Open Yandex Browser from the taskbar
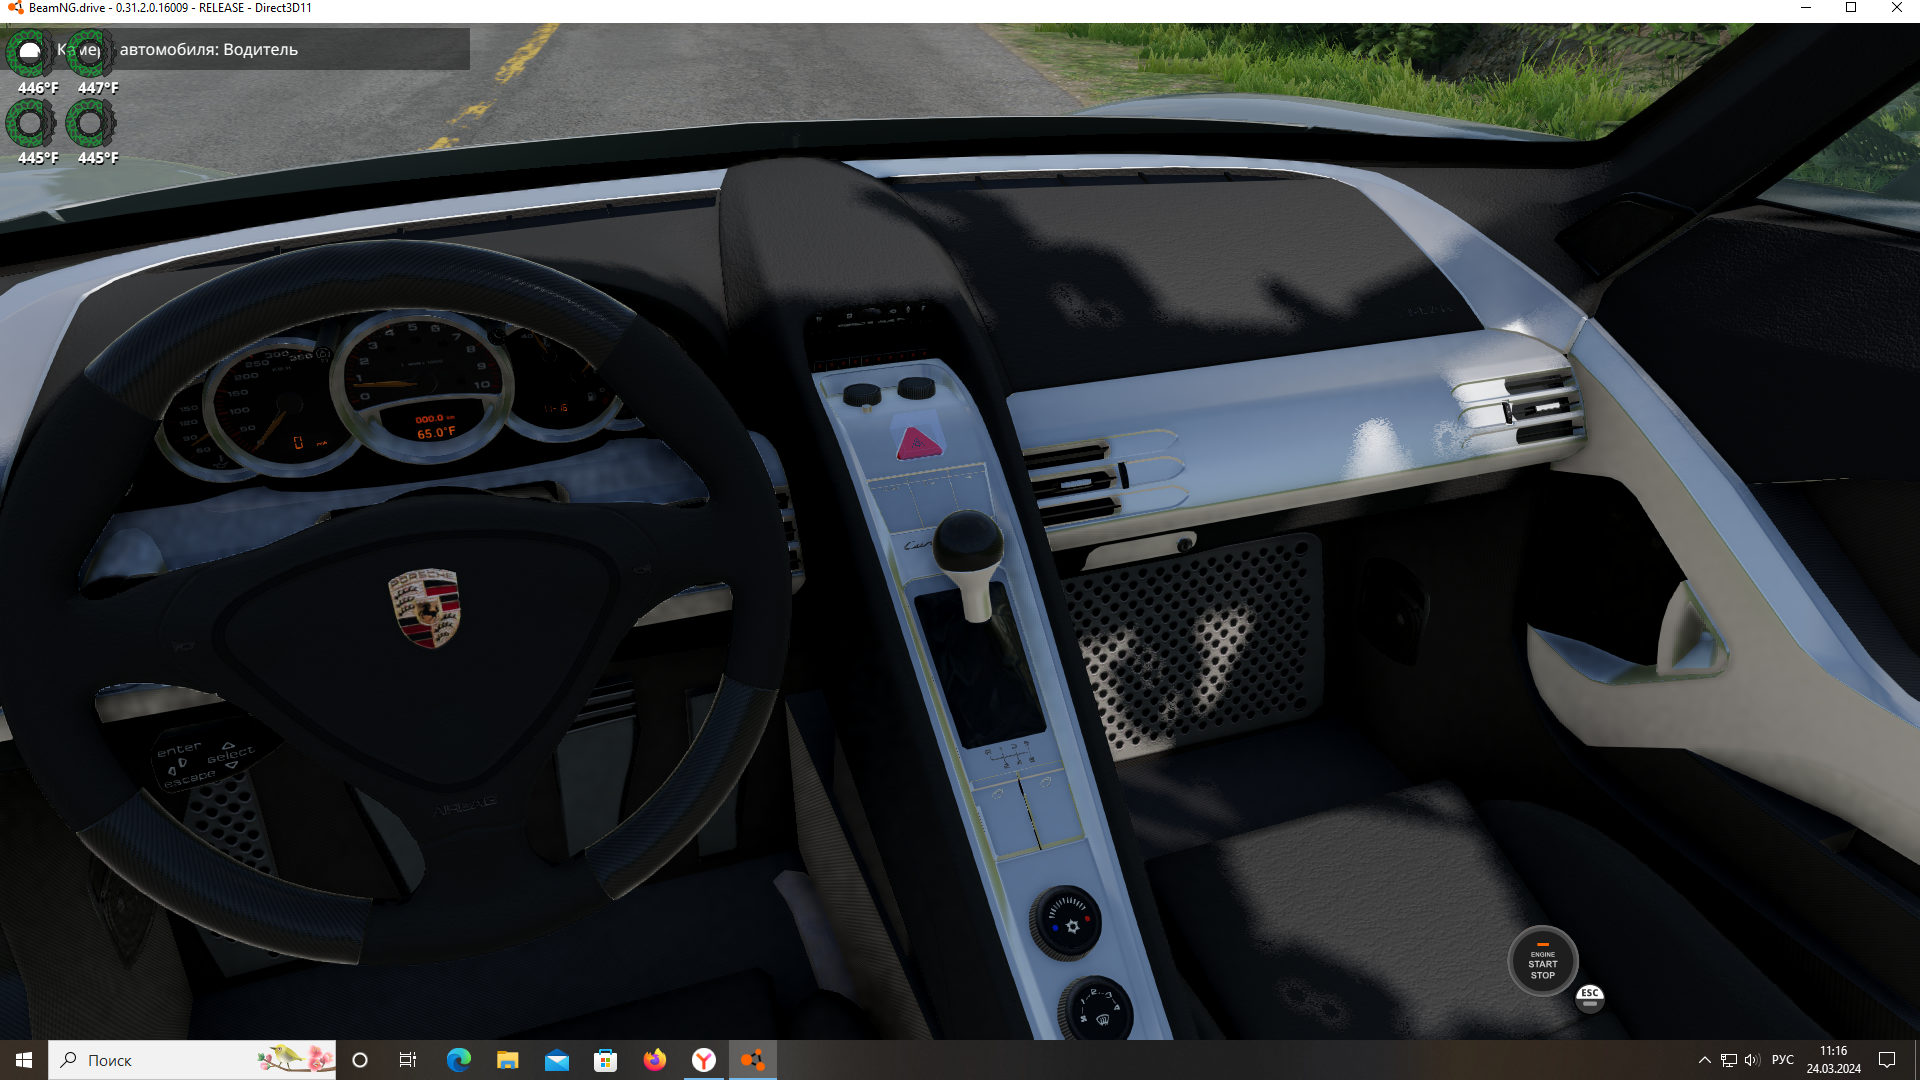Image resolution: width=1920 pixels, height=1080 pixels. (x=704, y=1060)
